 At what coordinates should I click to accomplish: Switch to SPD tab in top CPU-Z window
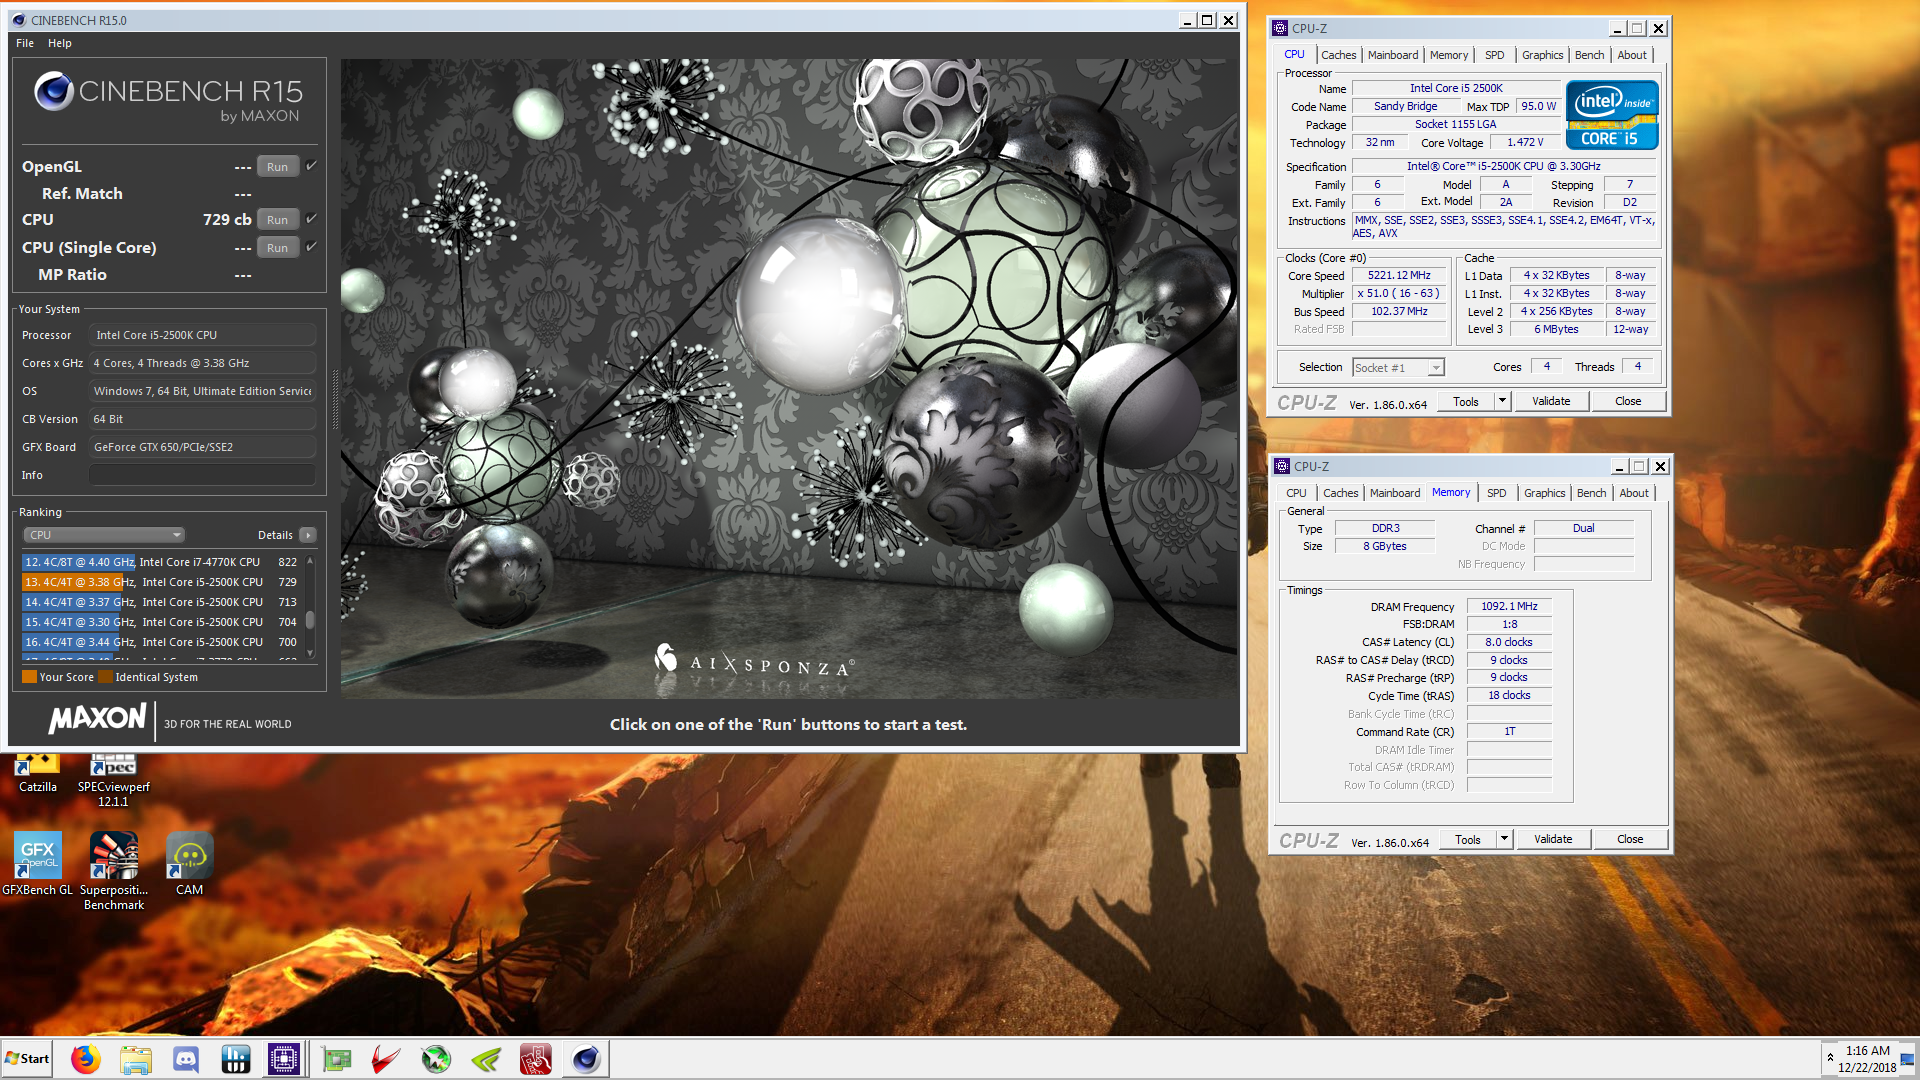click(1494, 55)
